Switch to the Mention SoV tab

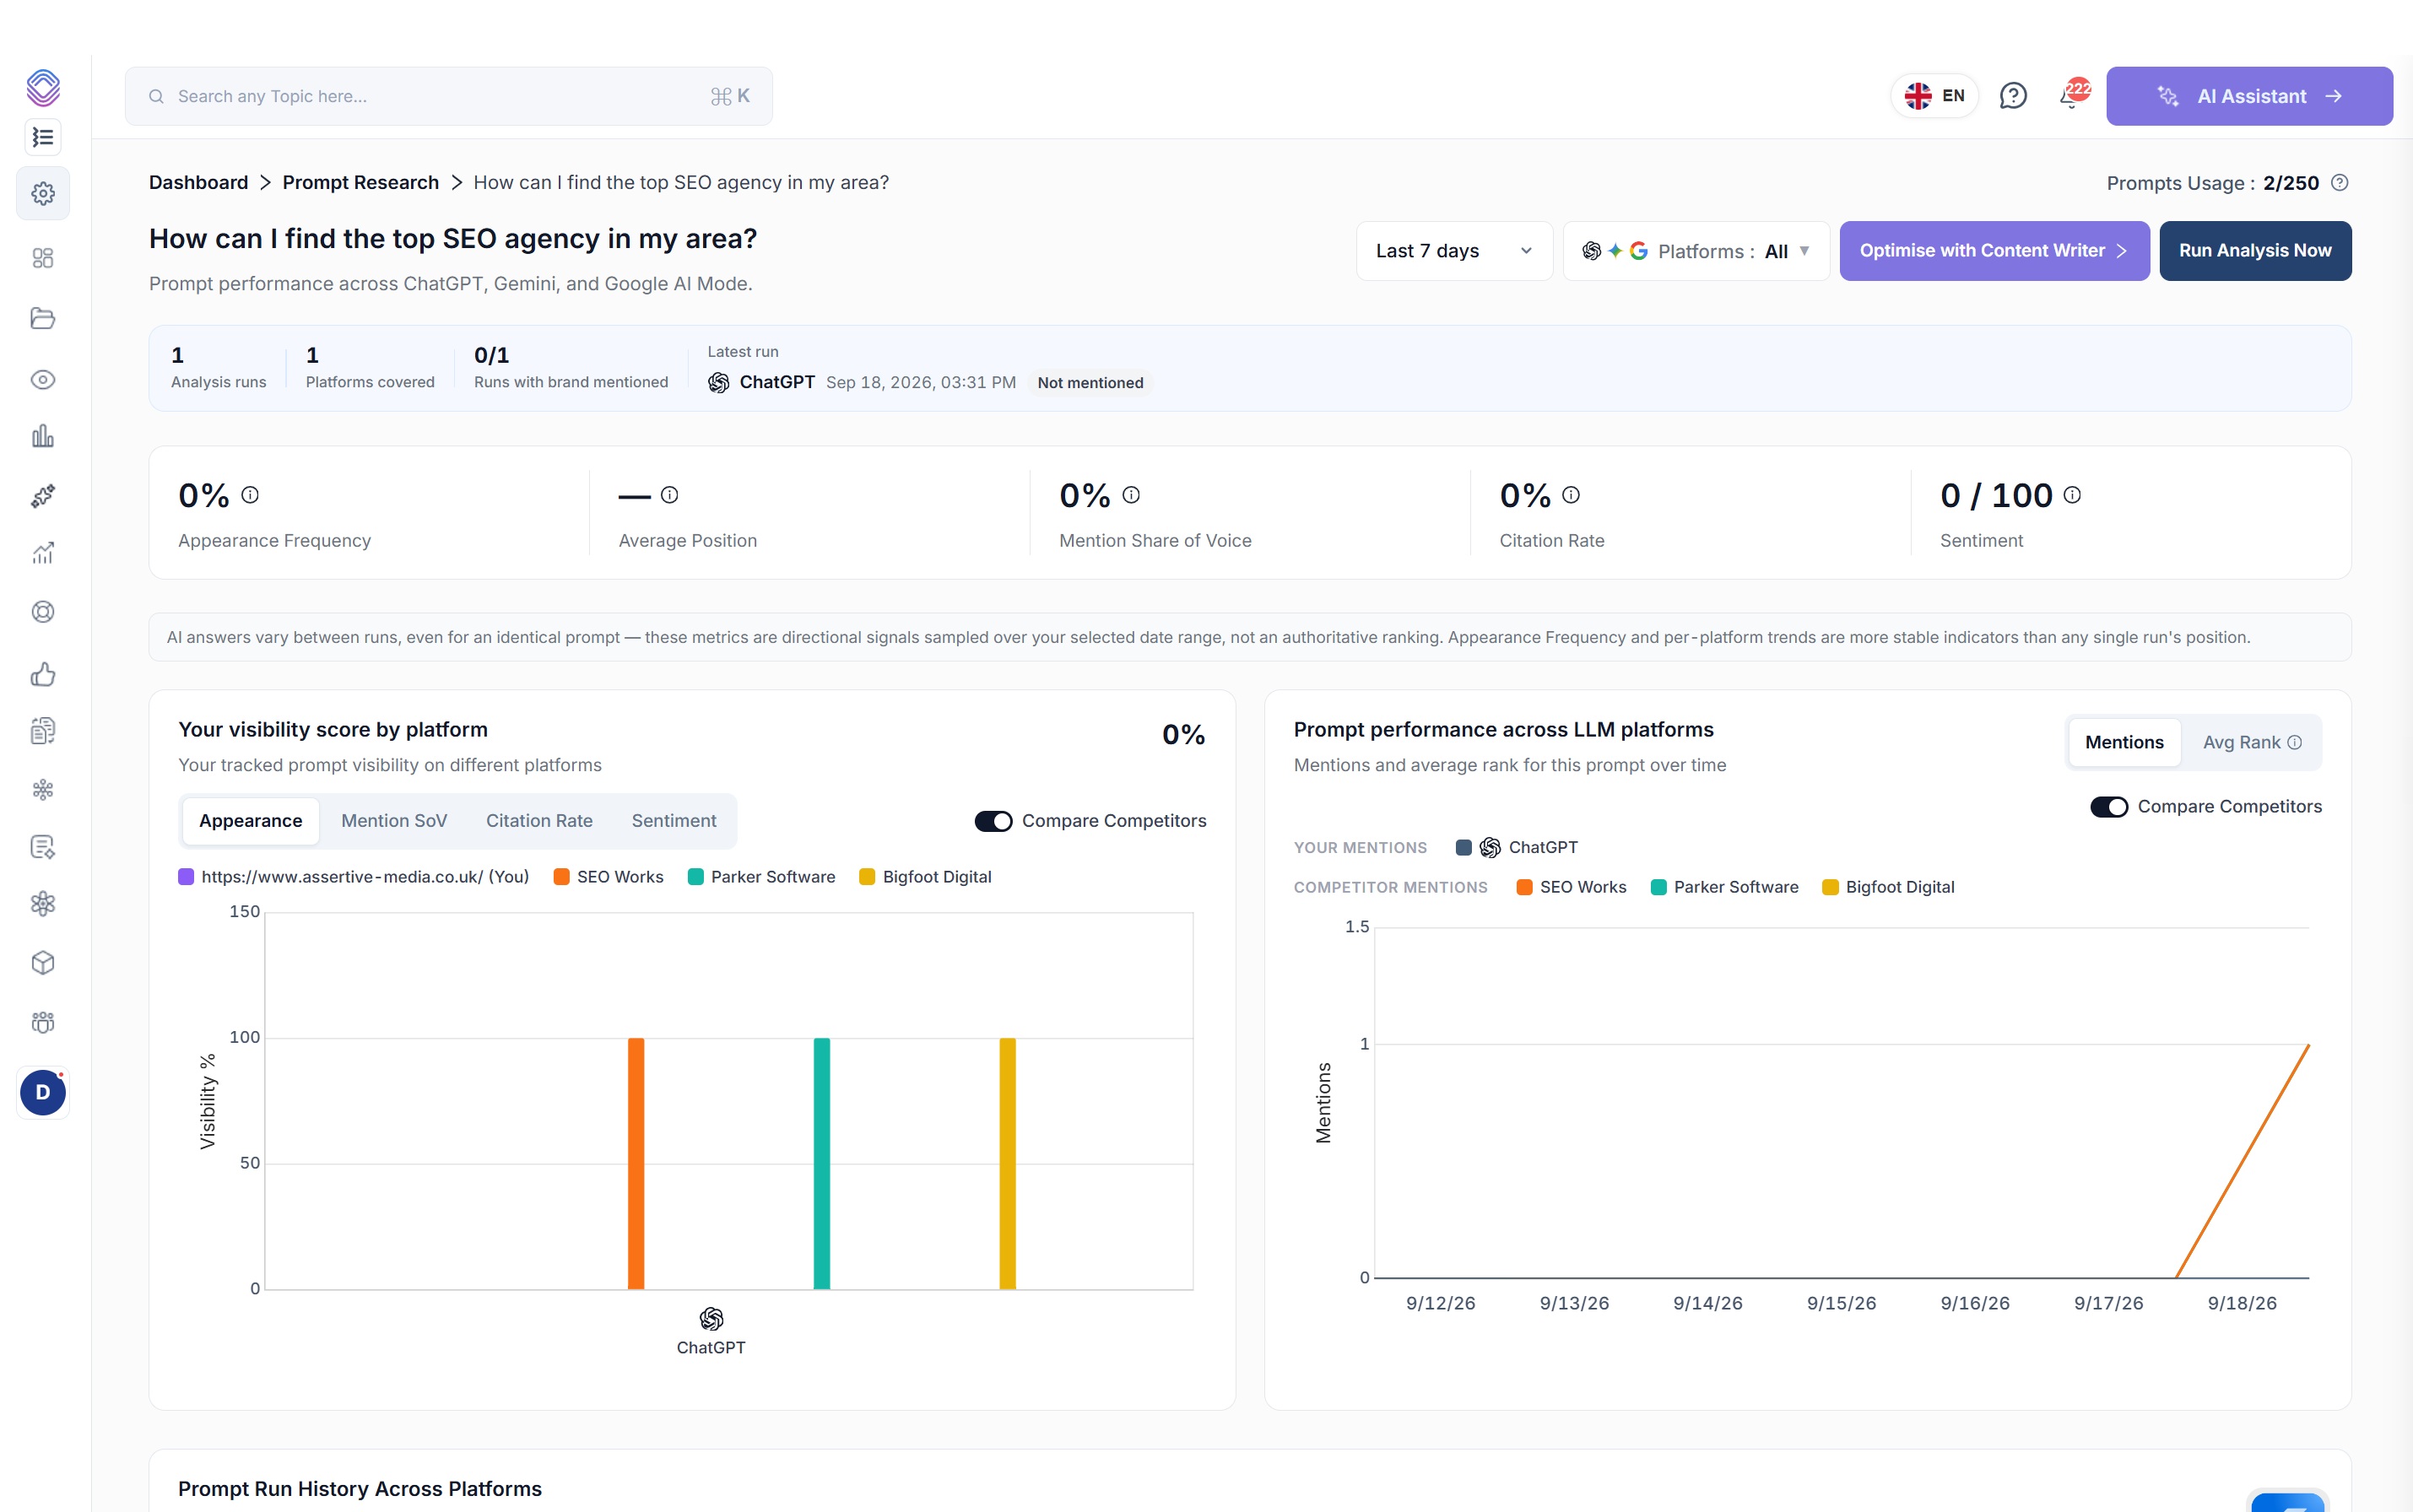click(394, 821)
